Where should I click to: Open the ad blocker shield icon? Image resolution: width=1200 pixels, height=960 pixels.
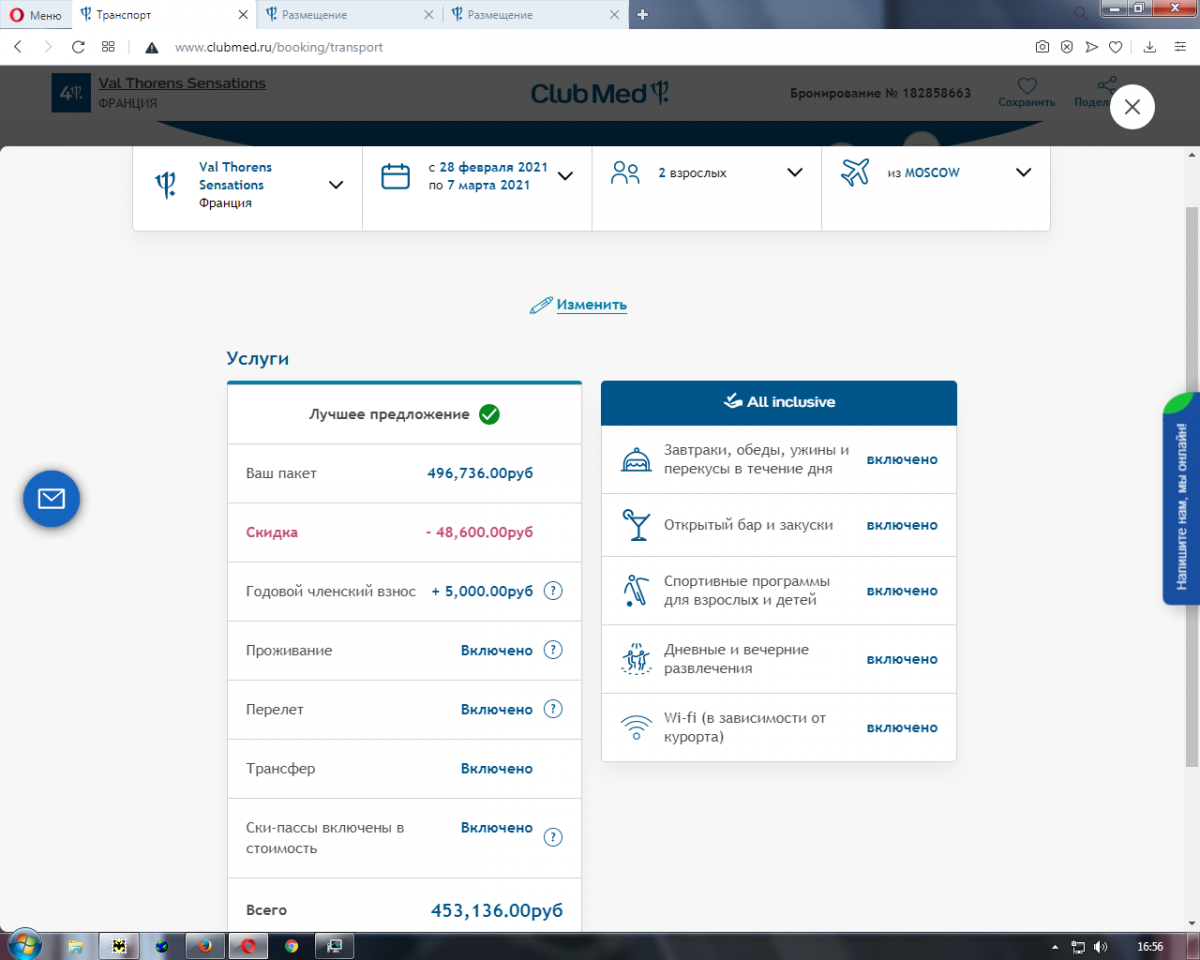point(1067,47)
